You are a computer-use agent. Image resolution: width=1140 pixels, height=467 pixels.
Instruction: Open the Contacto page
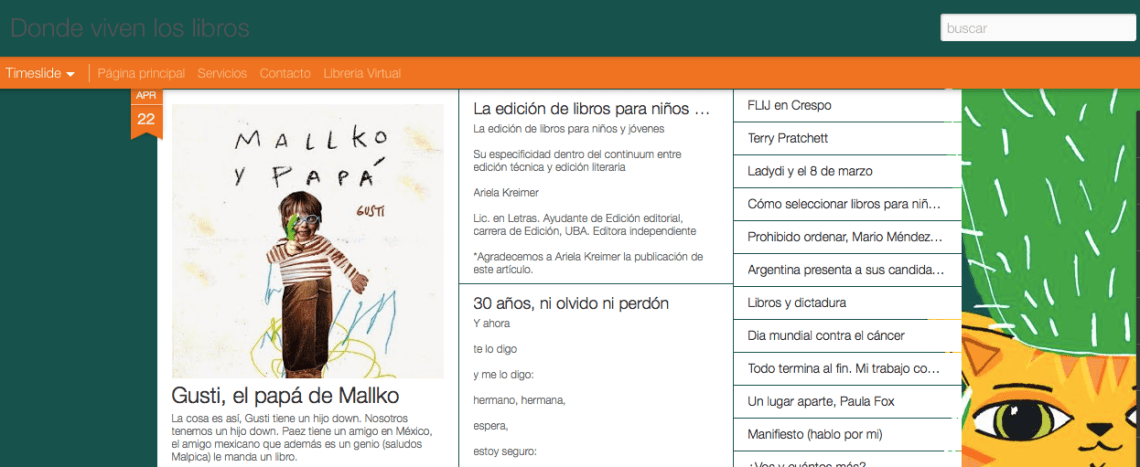(285, 73)
